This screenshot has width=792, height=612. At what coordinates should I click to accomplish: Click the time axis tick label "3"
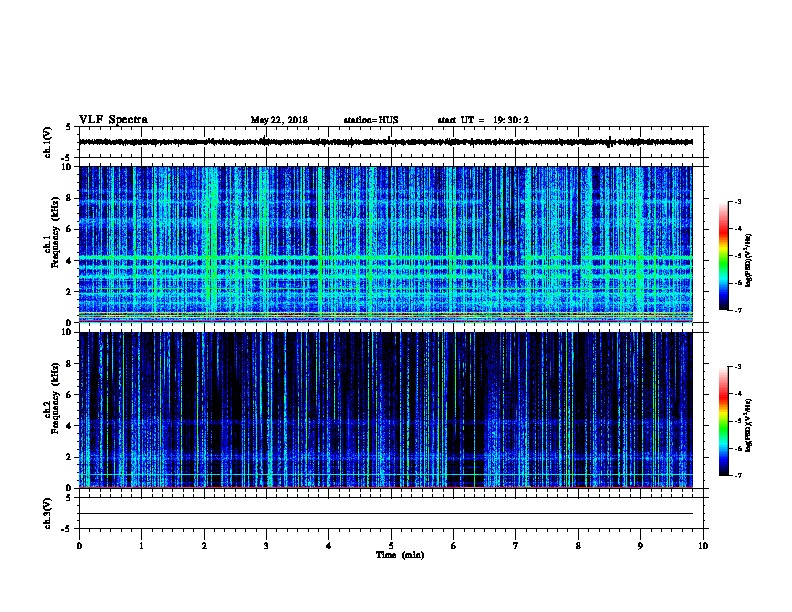[x=266, y=546]
